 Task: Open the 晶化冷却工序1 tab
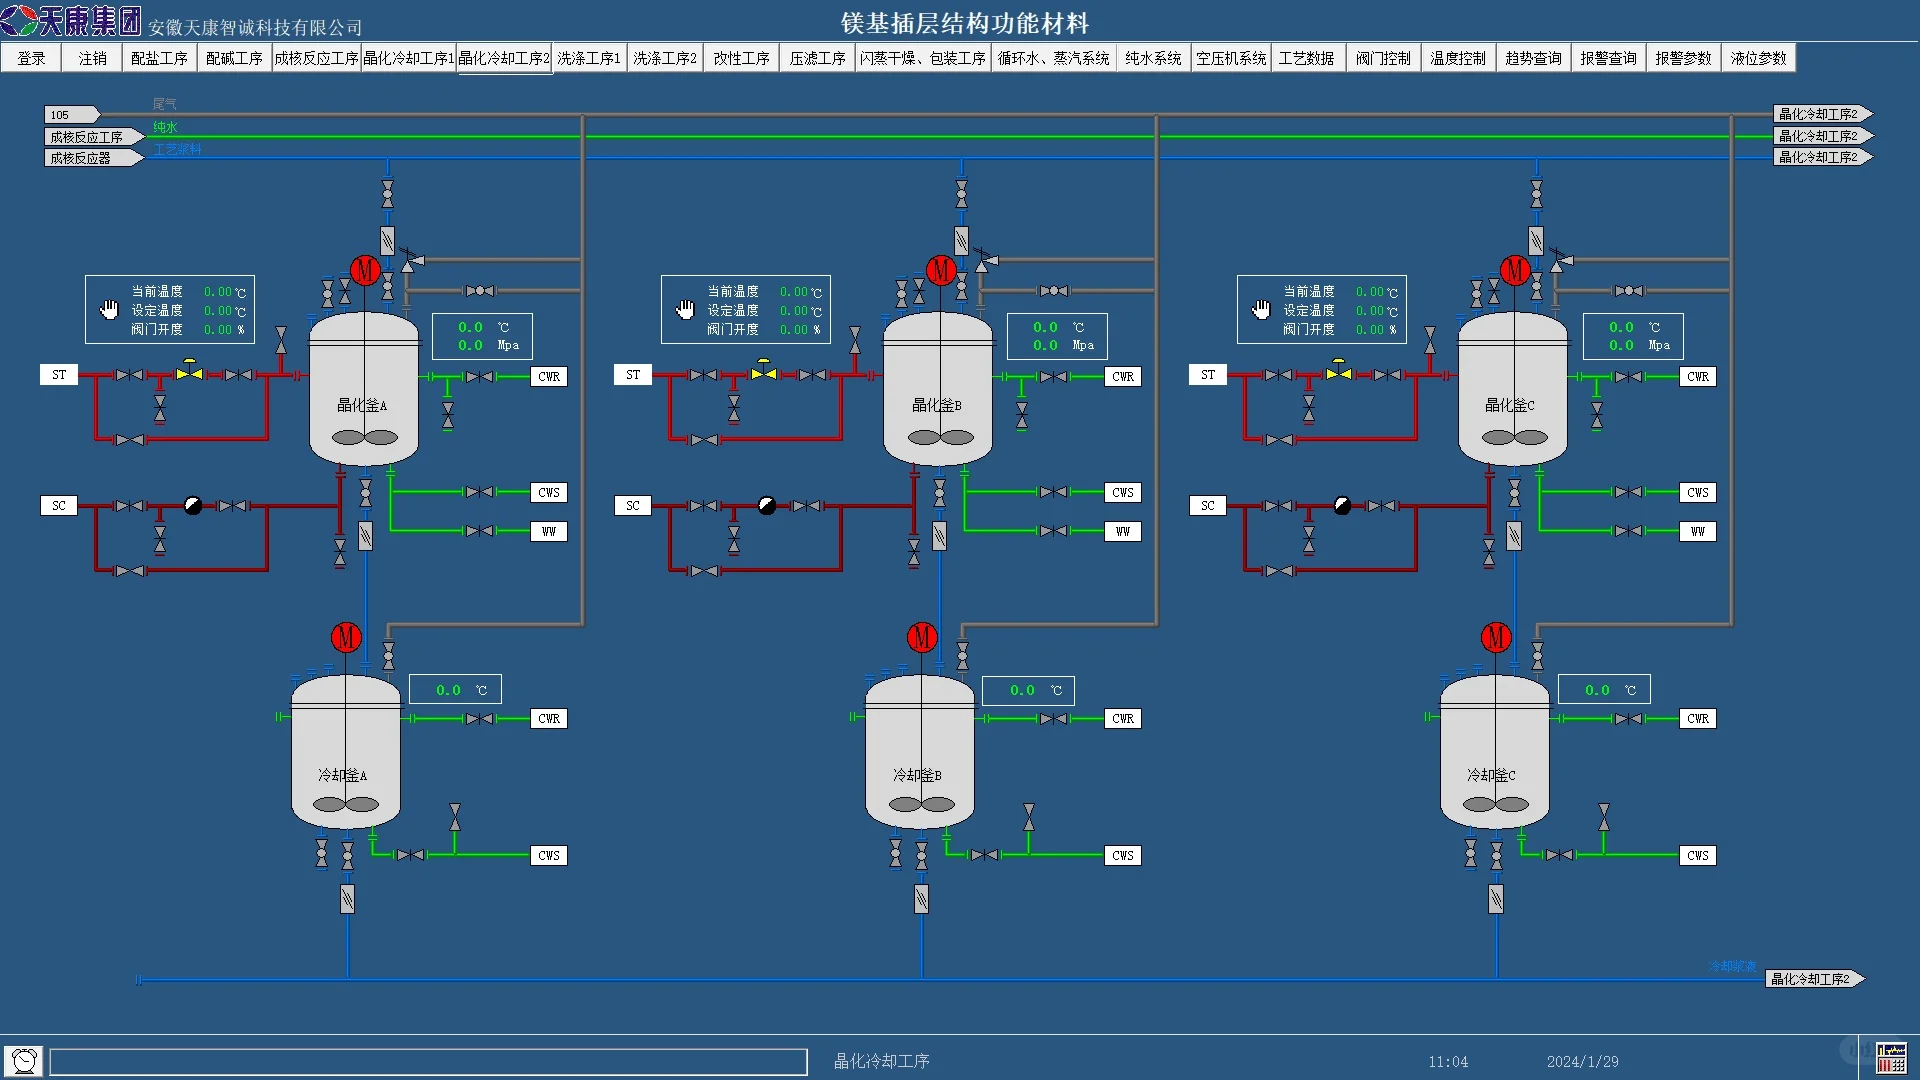point(408,58)
